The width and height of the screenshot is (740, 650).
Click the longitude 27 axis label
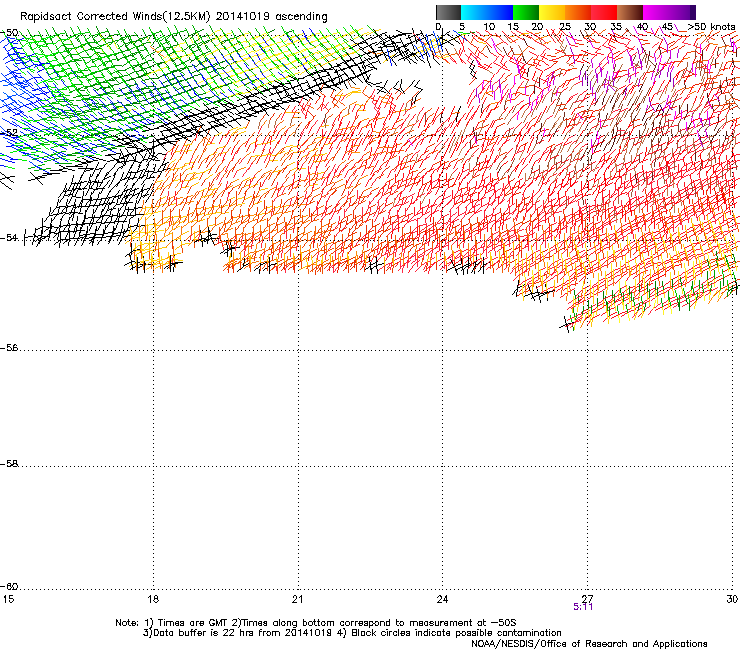click(x=587, y=599)
